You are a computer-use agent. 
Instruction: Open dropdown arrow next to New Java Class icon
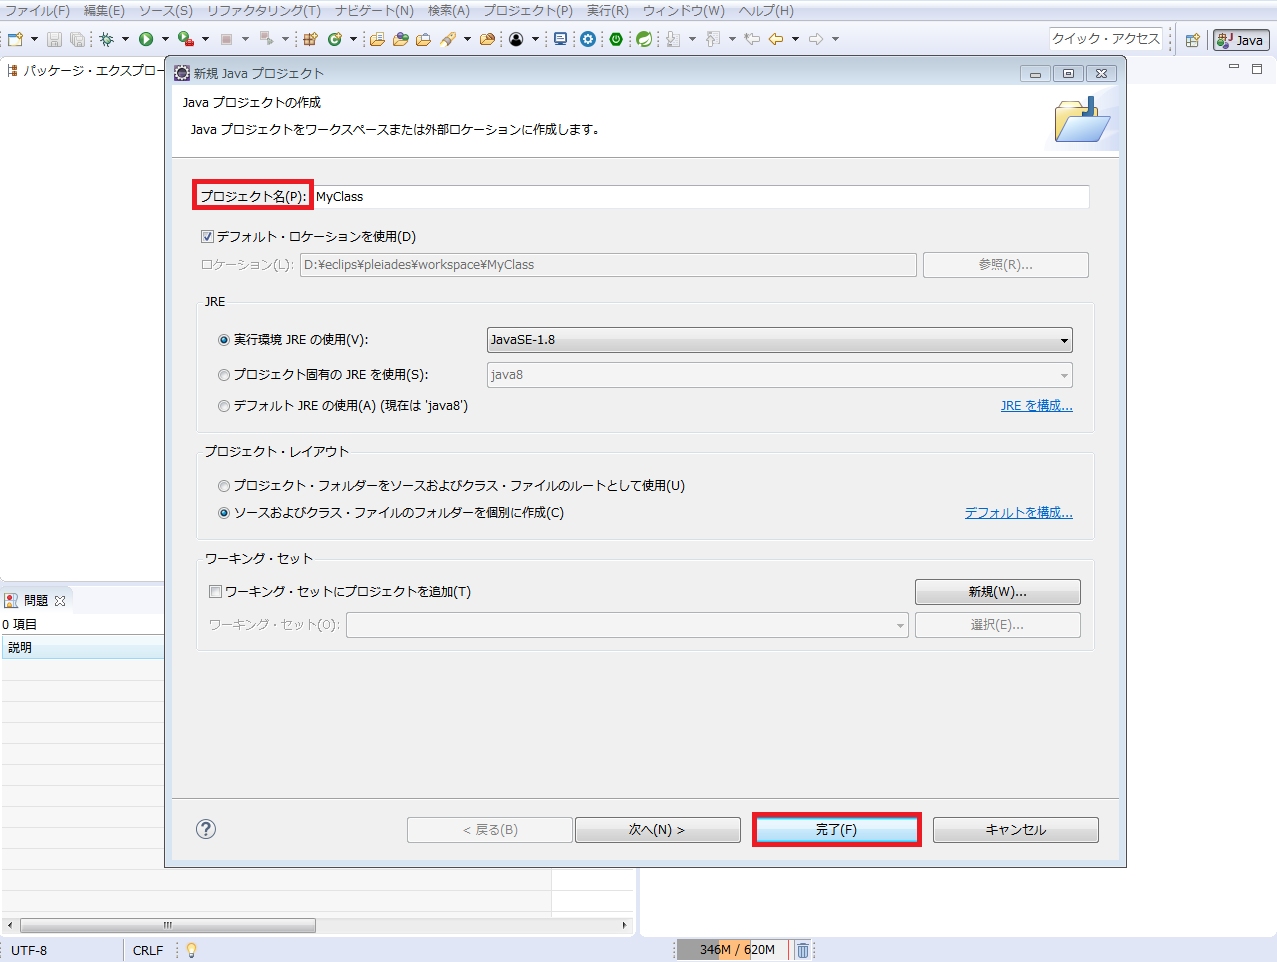353,39
